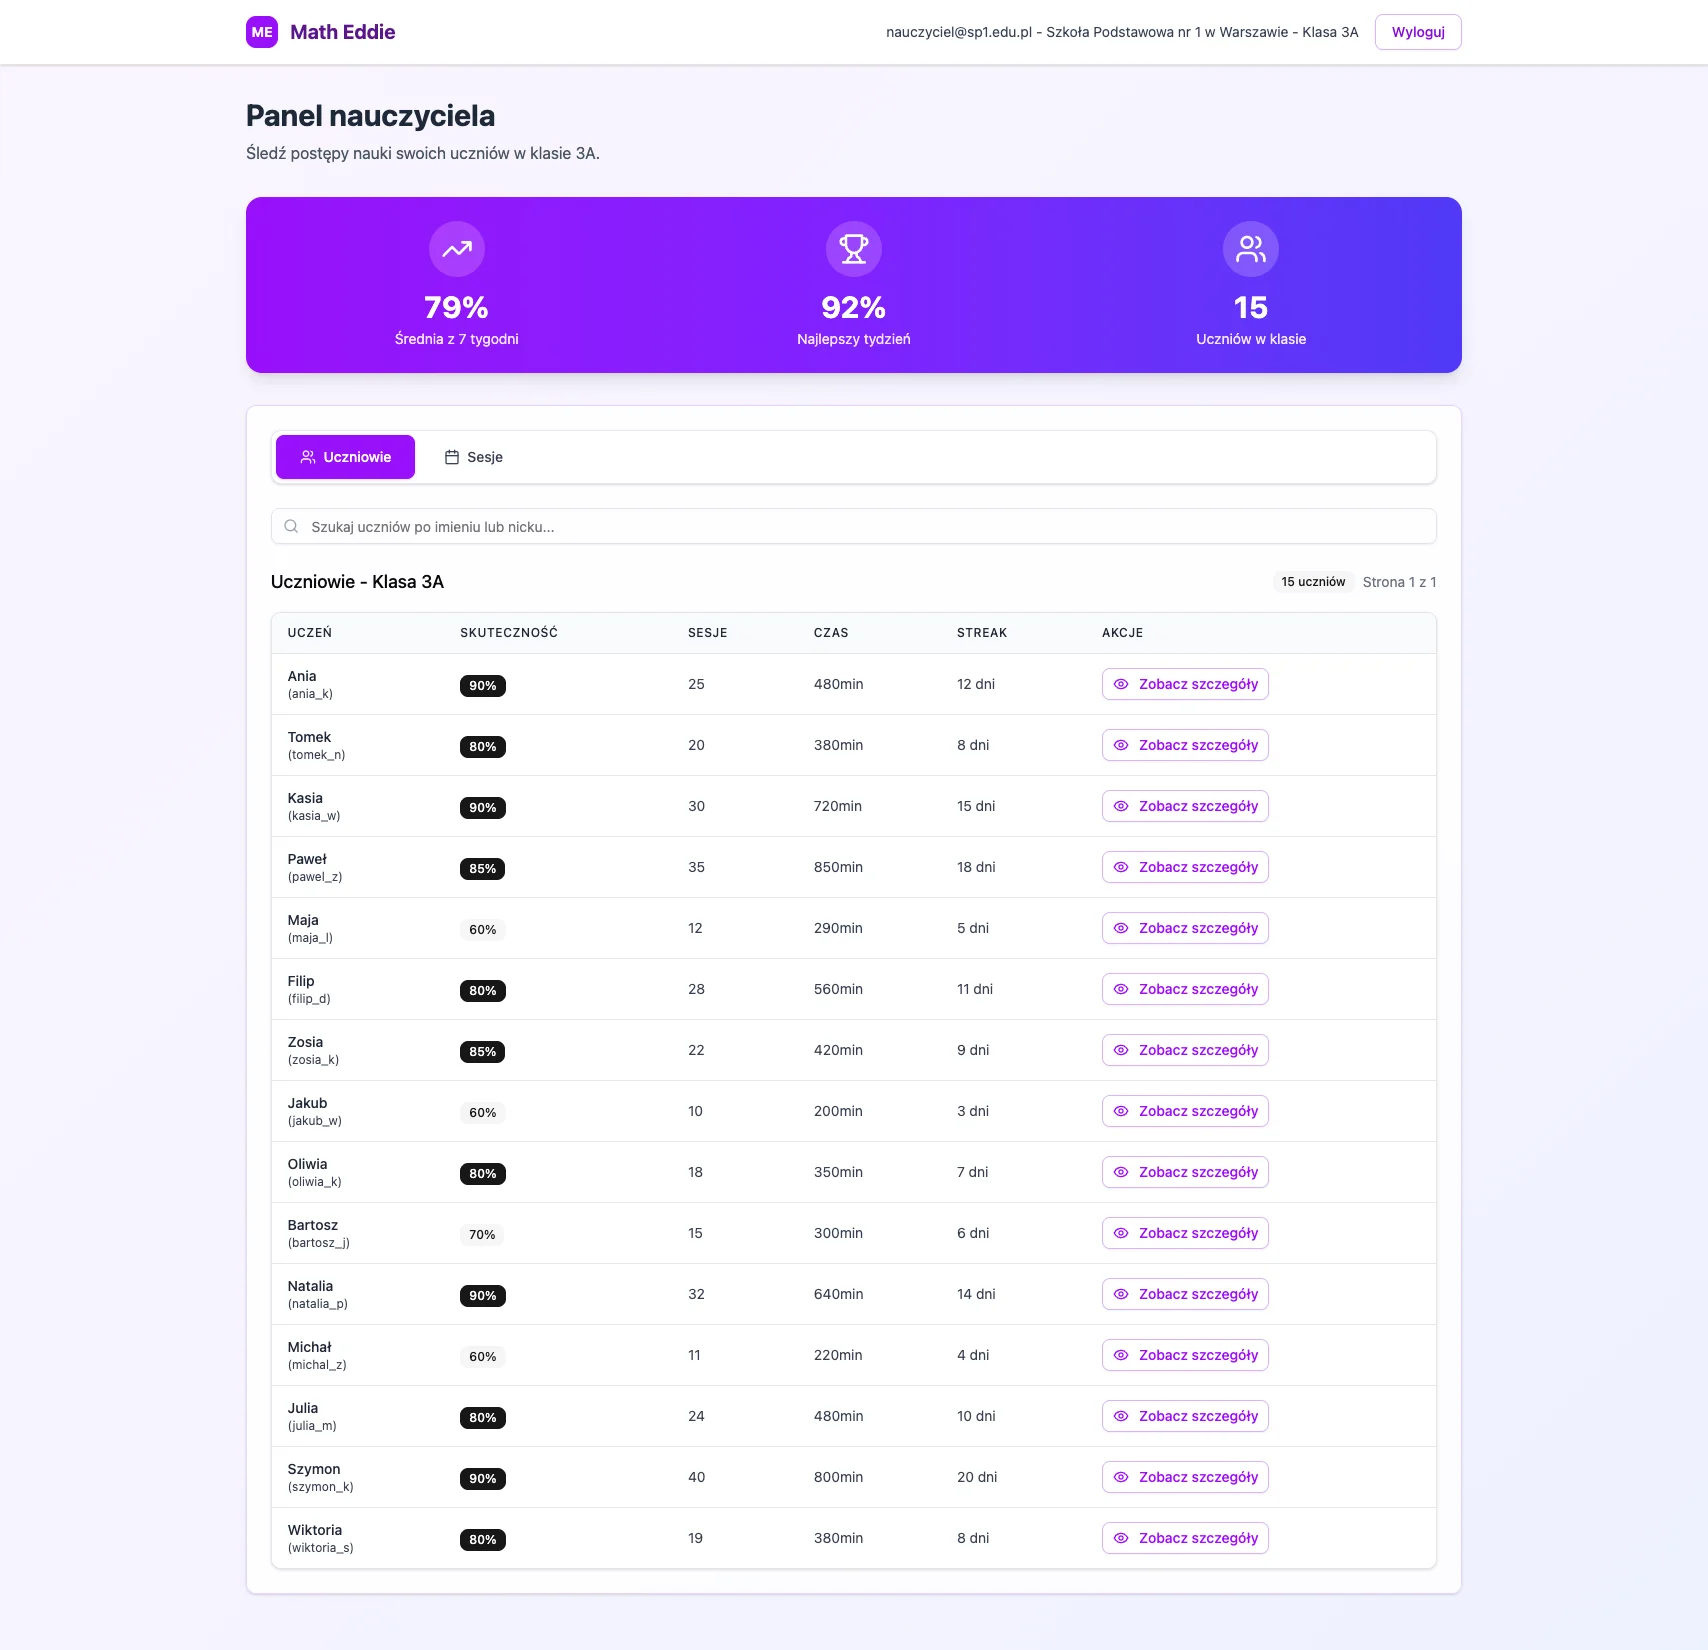The width and height of the screenshot is (1708, 1650).
Task: Open the SKUTECZNOŚĆ column header
Action: point(508,632)
